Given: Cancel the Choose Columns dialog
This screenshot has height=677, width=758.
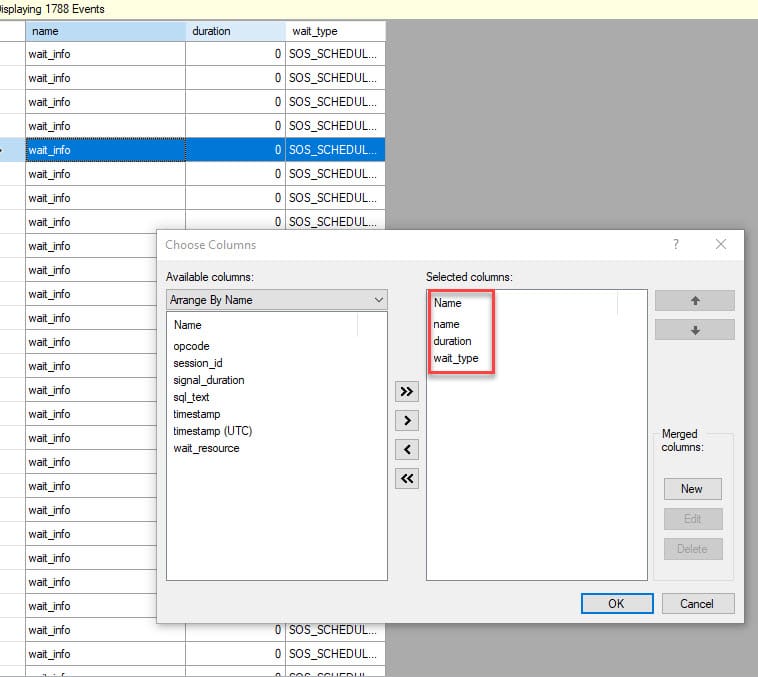Looking at the screenshot, I should [698, 603].
